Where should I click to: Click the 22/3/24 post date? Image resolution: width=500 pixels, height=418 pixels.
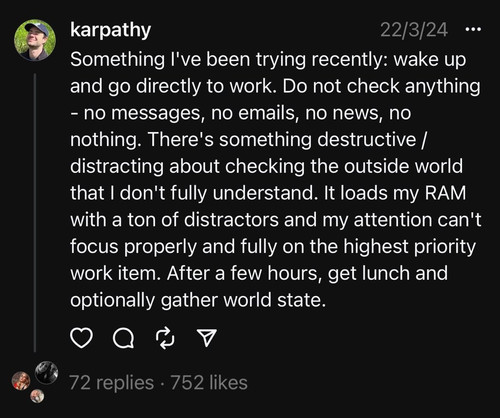[414, 30]
